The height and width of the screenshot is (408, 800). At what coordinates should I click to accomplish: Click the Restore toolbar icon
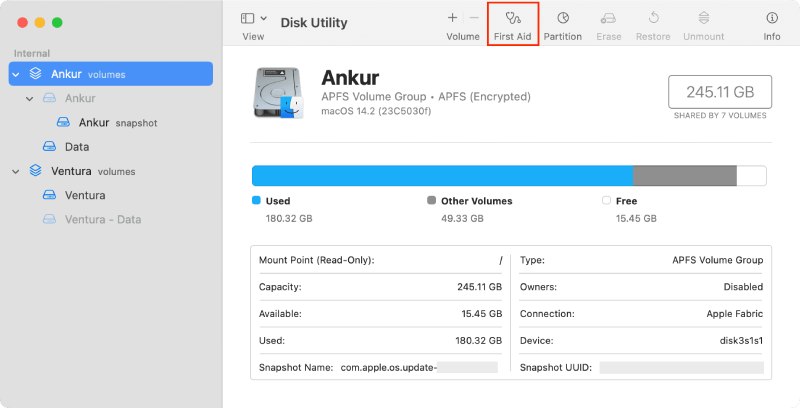click(653, 18)
